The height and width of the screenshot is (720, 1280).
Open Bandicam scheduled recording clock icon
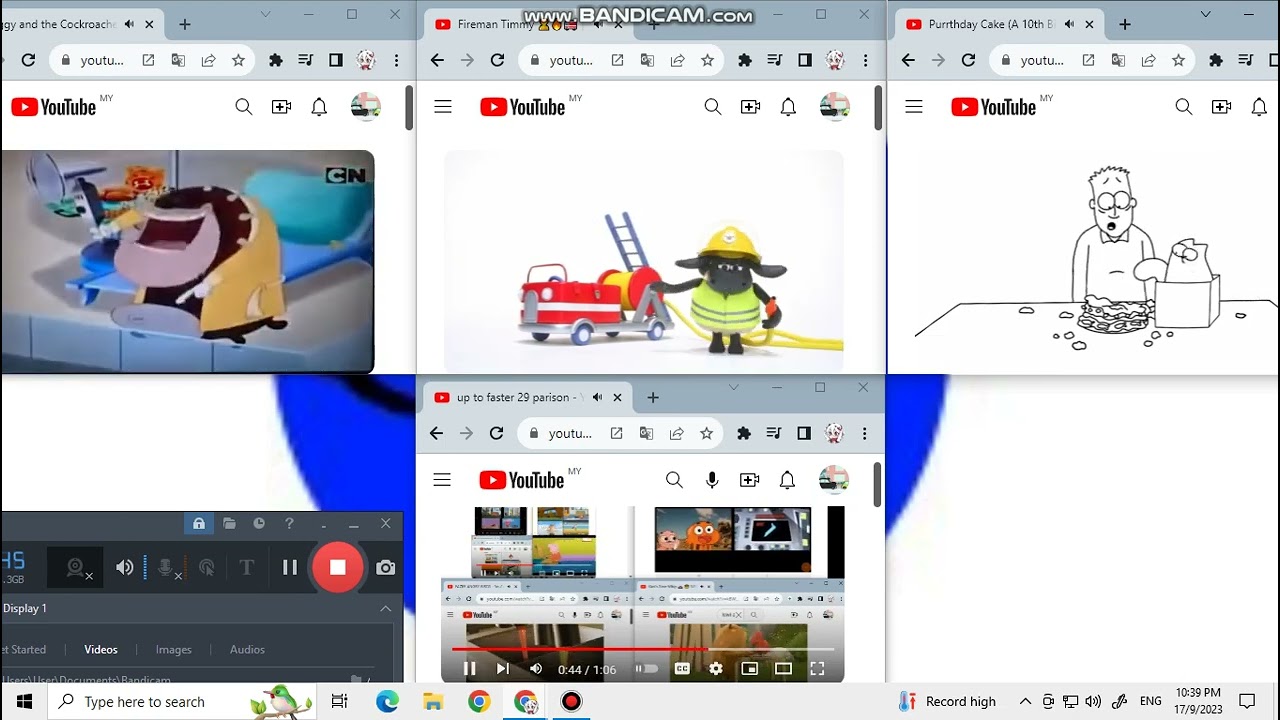point(259,523)
